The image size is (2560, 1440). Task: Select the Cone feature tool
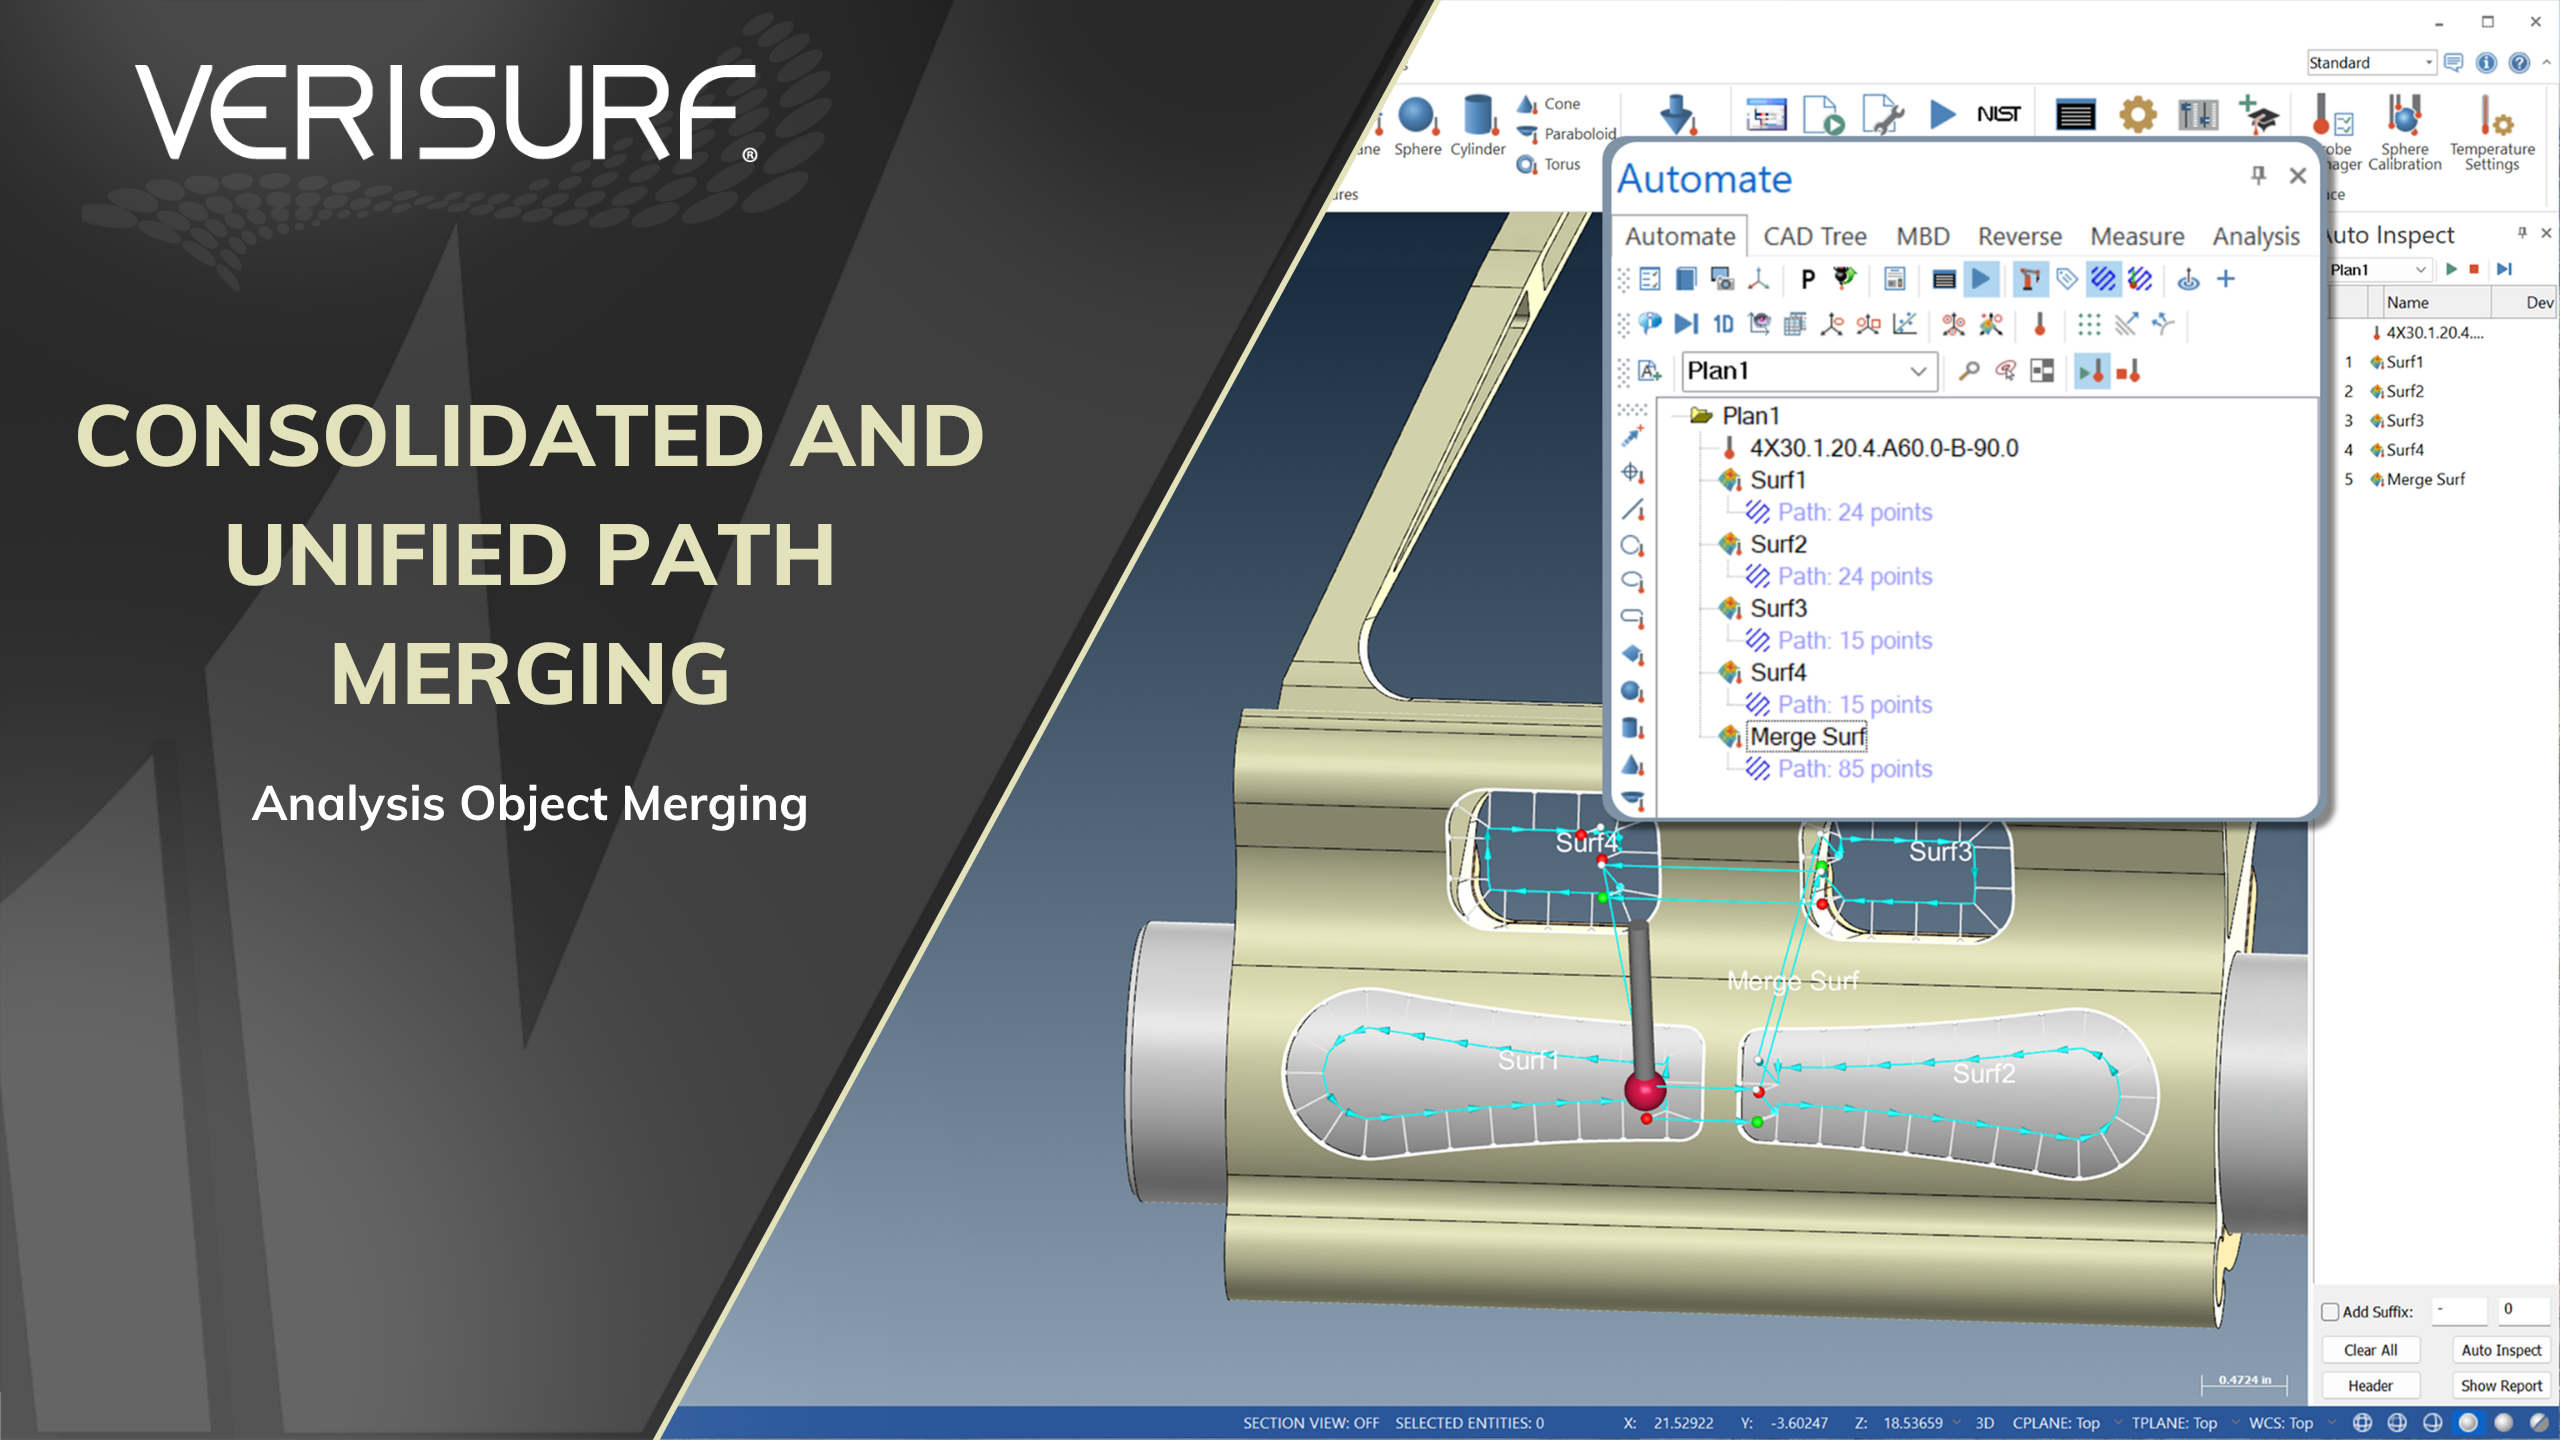pyautogui.click(x=1549, y=104)
